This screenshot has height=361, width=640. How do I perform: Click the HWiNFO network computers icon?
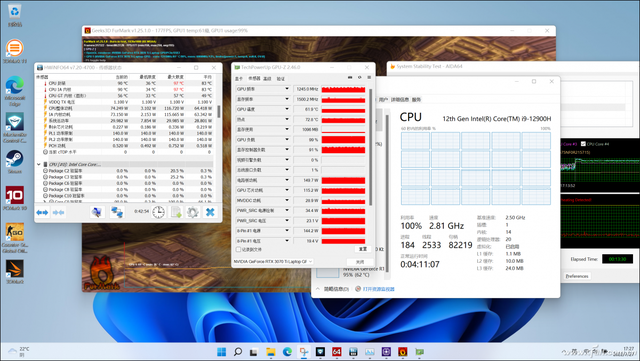click(117, 212)
